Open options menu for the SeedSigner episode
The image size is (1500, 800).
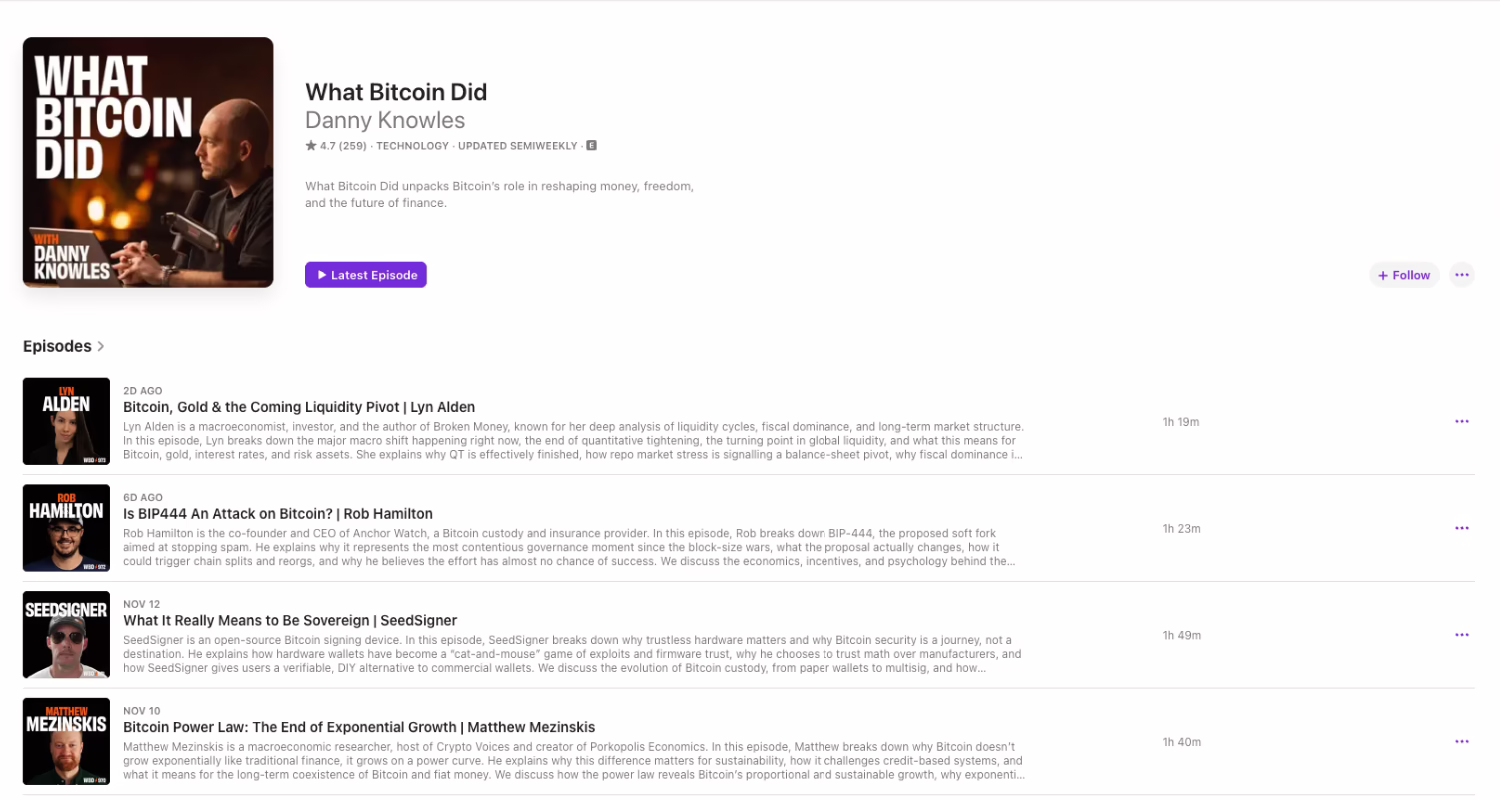click(x=1461, y=635)
